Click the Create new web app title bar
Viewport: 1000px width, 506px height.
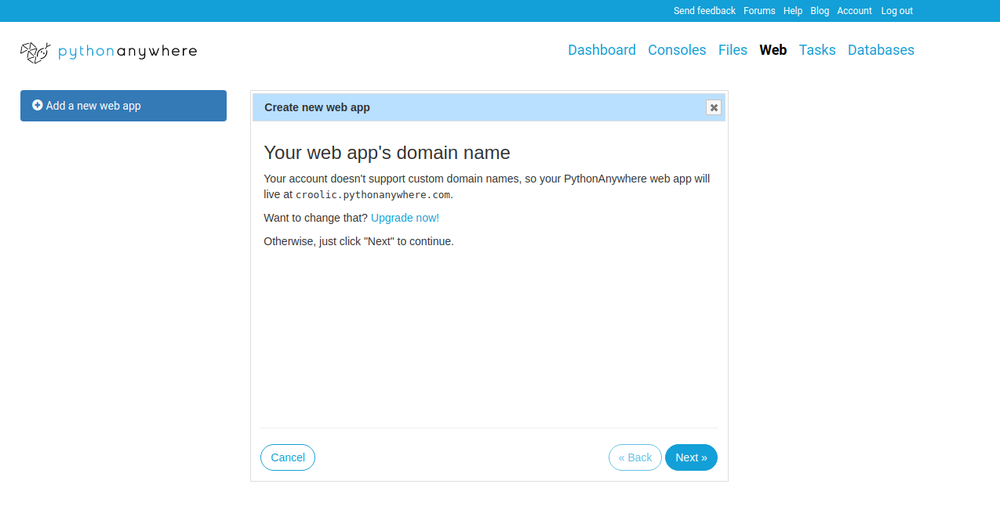(x=489, y=107)
